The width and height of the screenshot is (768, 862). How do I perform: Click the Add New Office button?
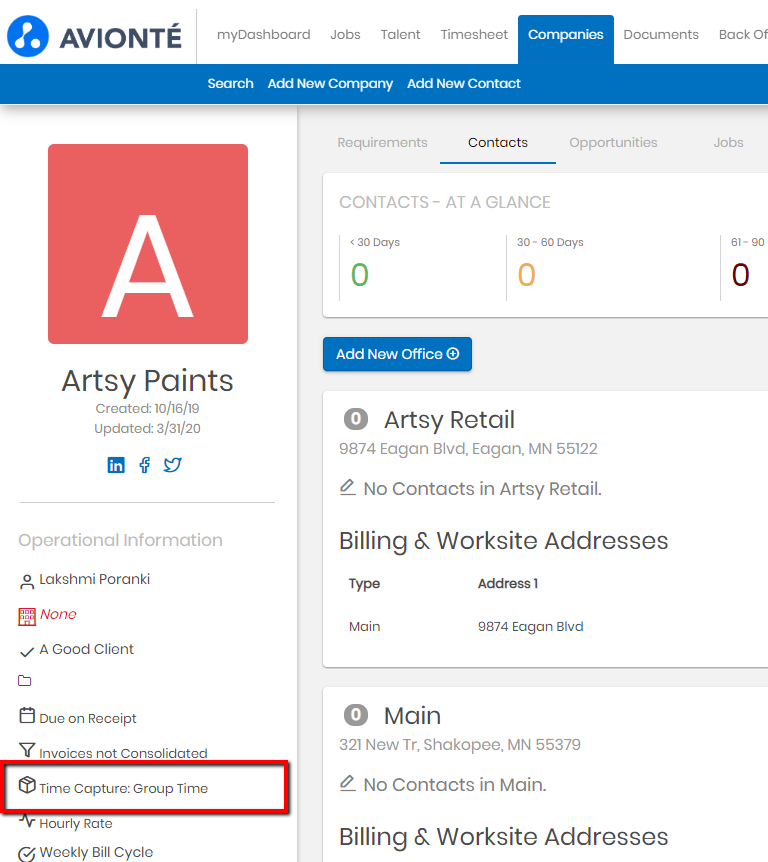click(x=397, y=354)
